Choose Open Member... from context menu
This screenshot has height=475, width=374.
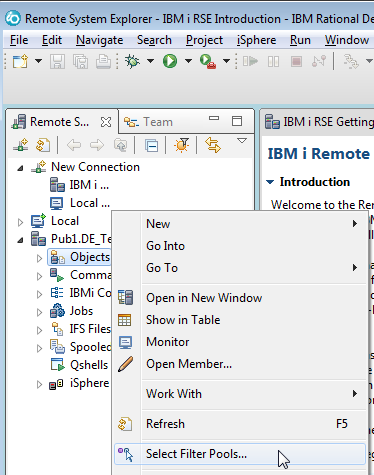pos(240,364)
